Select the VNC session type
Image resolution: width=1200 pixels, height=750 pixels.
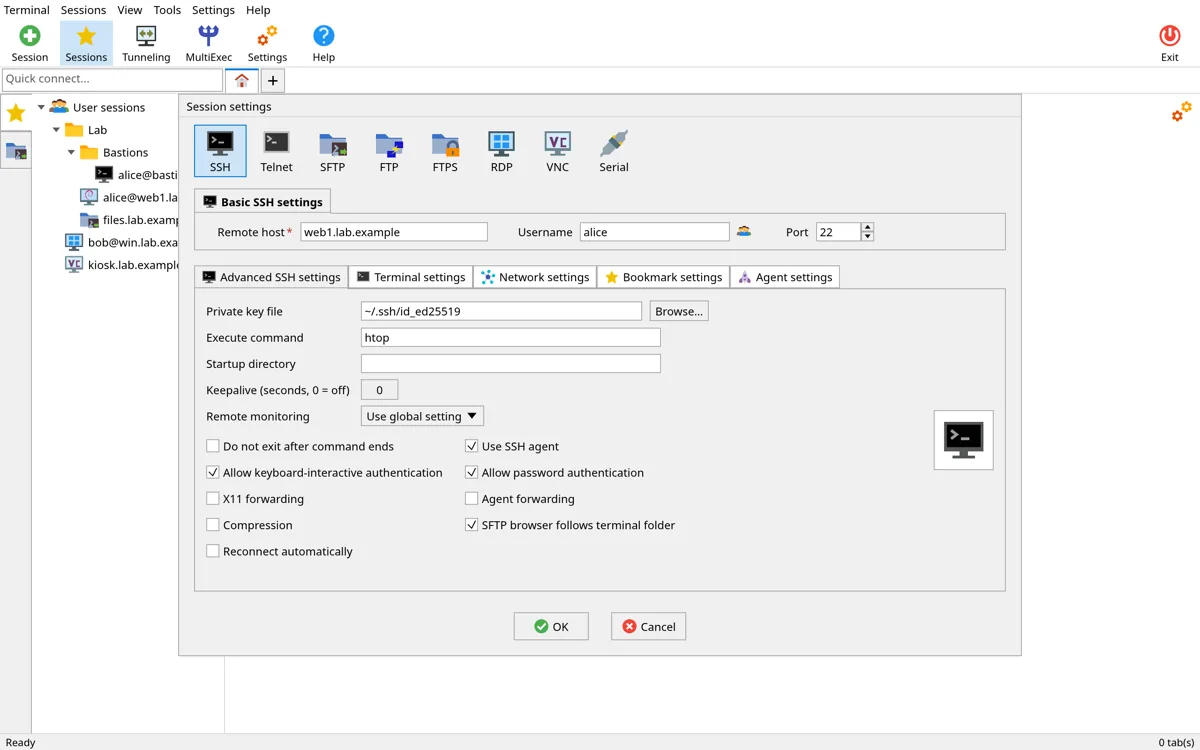coord(557,151)
